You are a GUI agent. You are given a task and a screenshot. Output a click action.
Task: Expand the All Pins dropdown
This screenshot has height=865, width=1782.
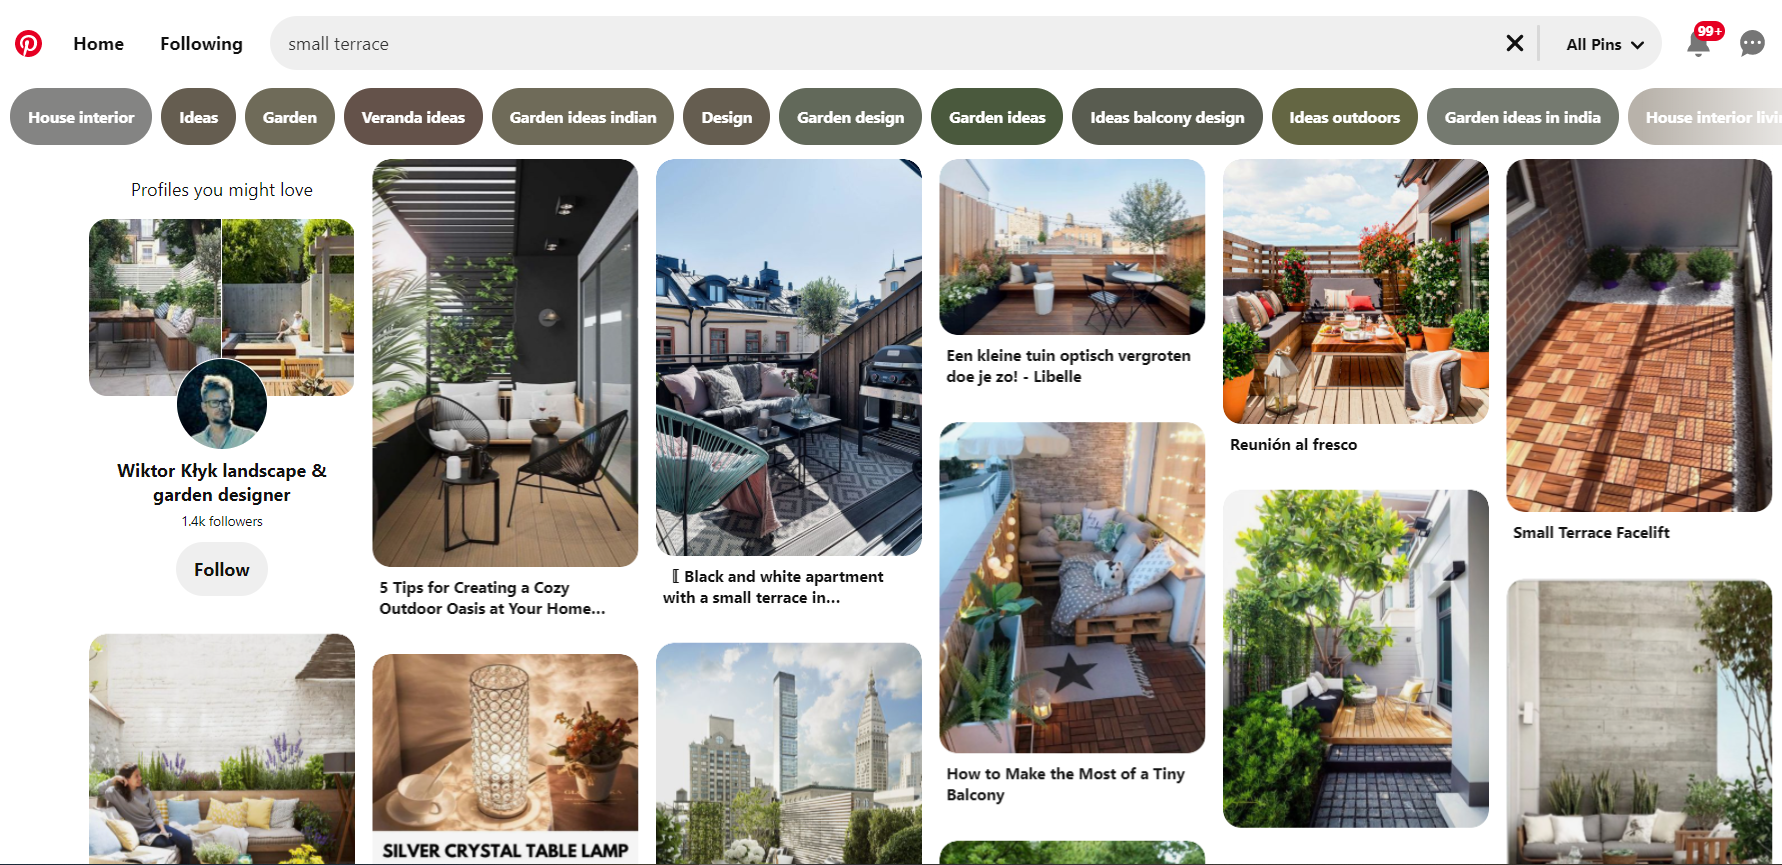pyautogui.click(x=1604, y=44)
